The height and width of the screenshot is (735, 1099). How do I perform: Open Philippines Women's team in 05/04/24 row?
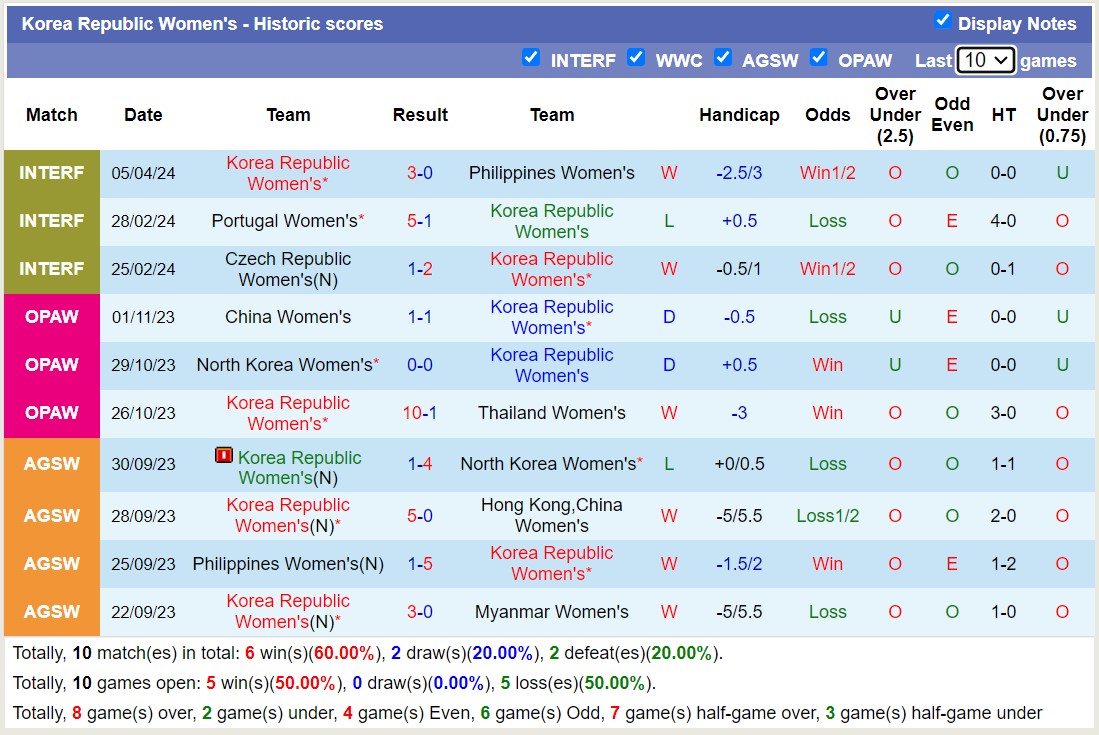click(551, 173)
